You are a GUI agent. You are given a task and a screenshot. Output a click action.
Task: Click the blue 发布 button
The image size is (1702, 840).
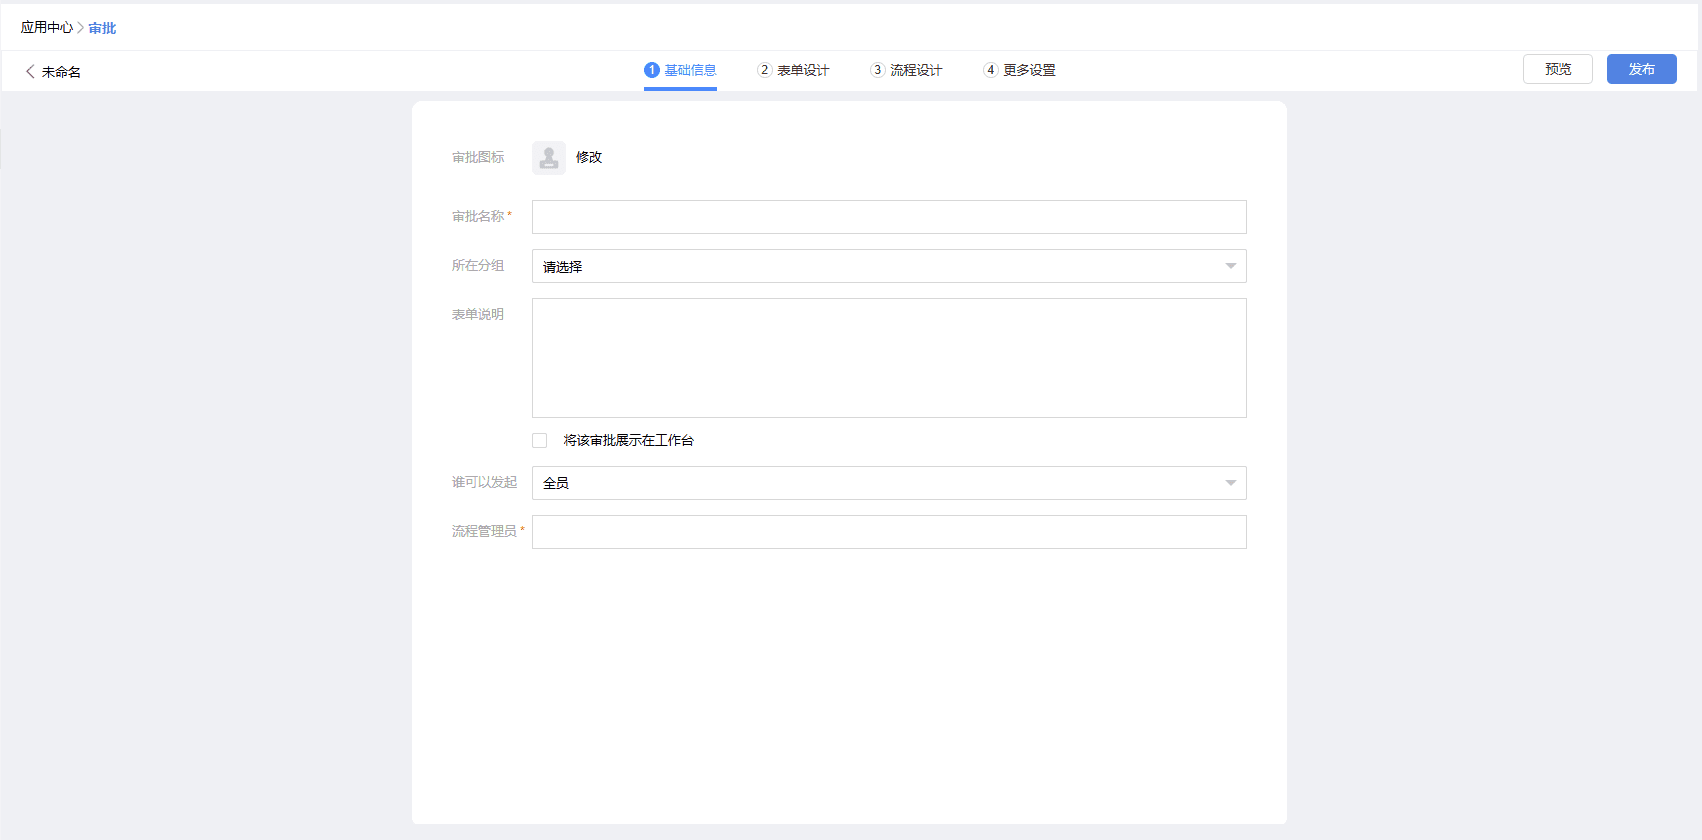click(1642, 69)
